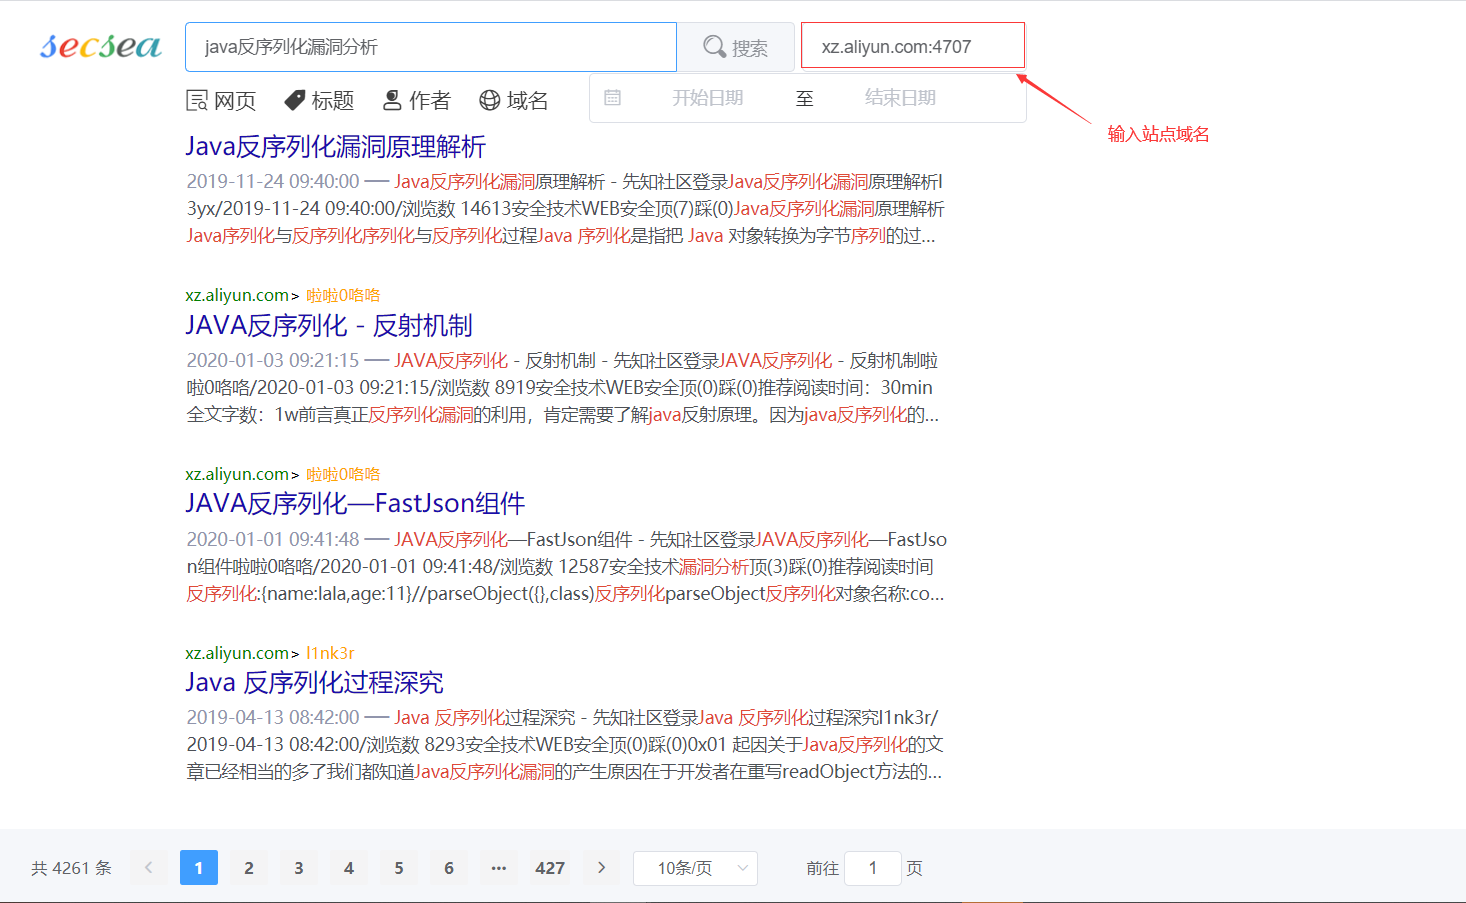This screenshot has height=903, width=1466.
Task: Open the 开始日期 start date picker
Action: (x=707, y=98)
